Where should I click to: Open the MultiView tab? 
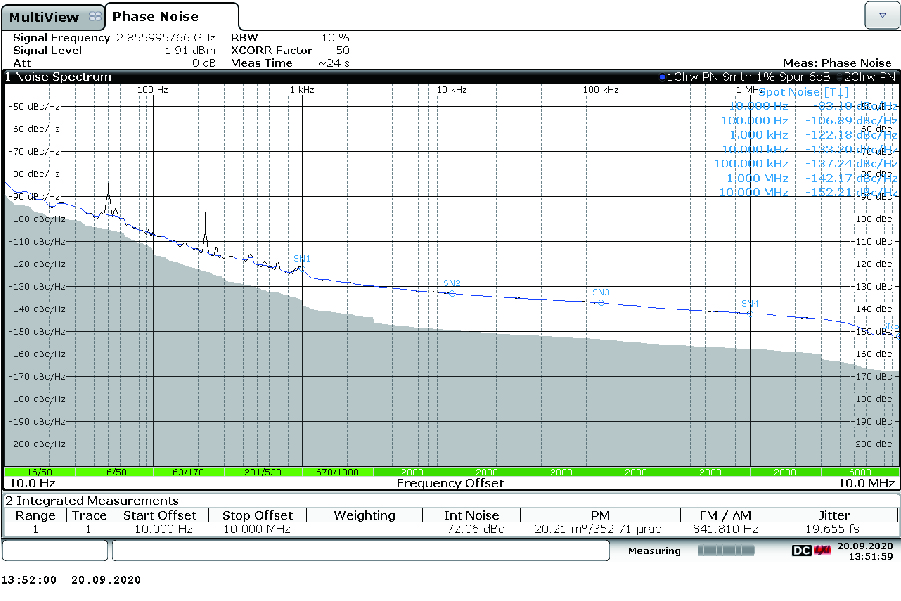pos(45,16)
